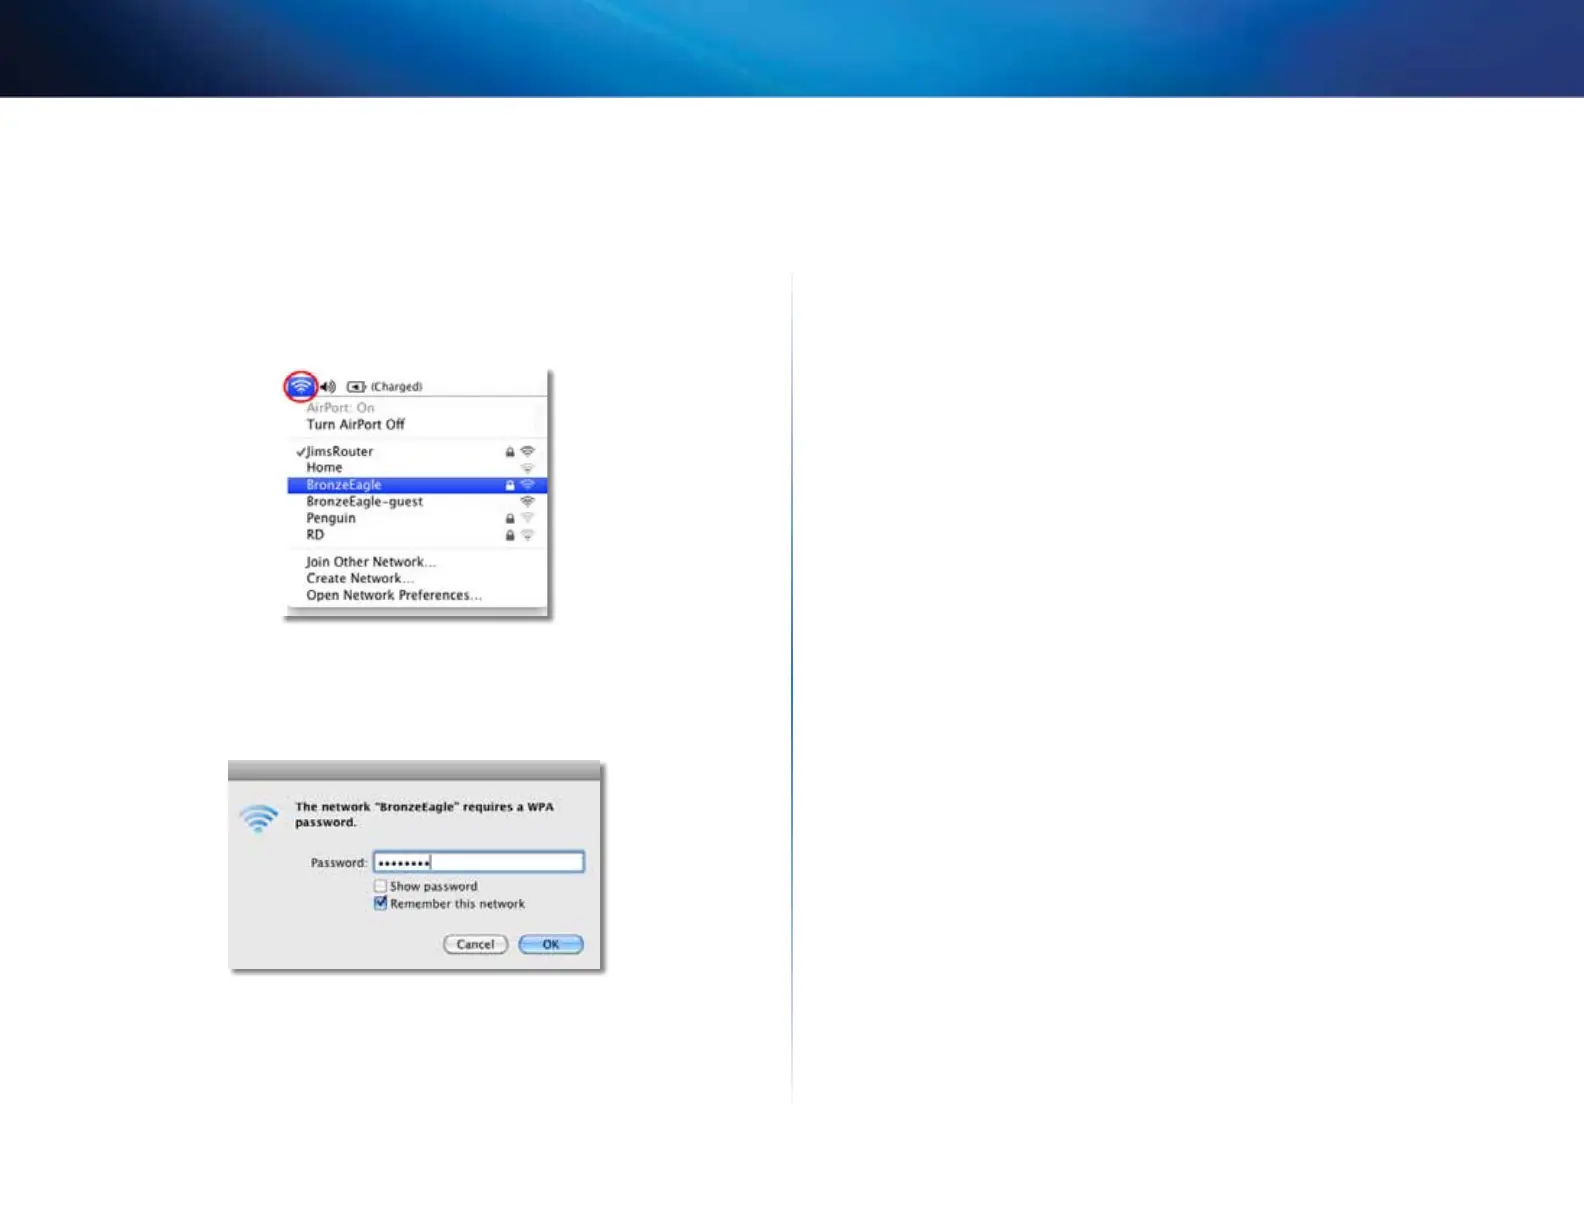Cancel the WPA password dialog
Image resolution: width=1584 pixels, height=1224 pixels.
(475, 944)
